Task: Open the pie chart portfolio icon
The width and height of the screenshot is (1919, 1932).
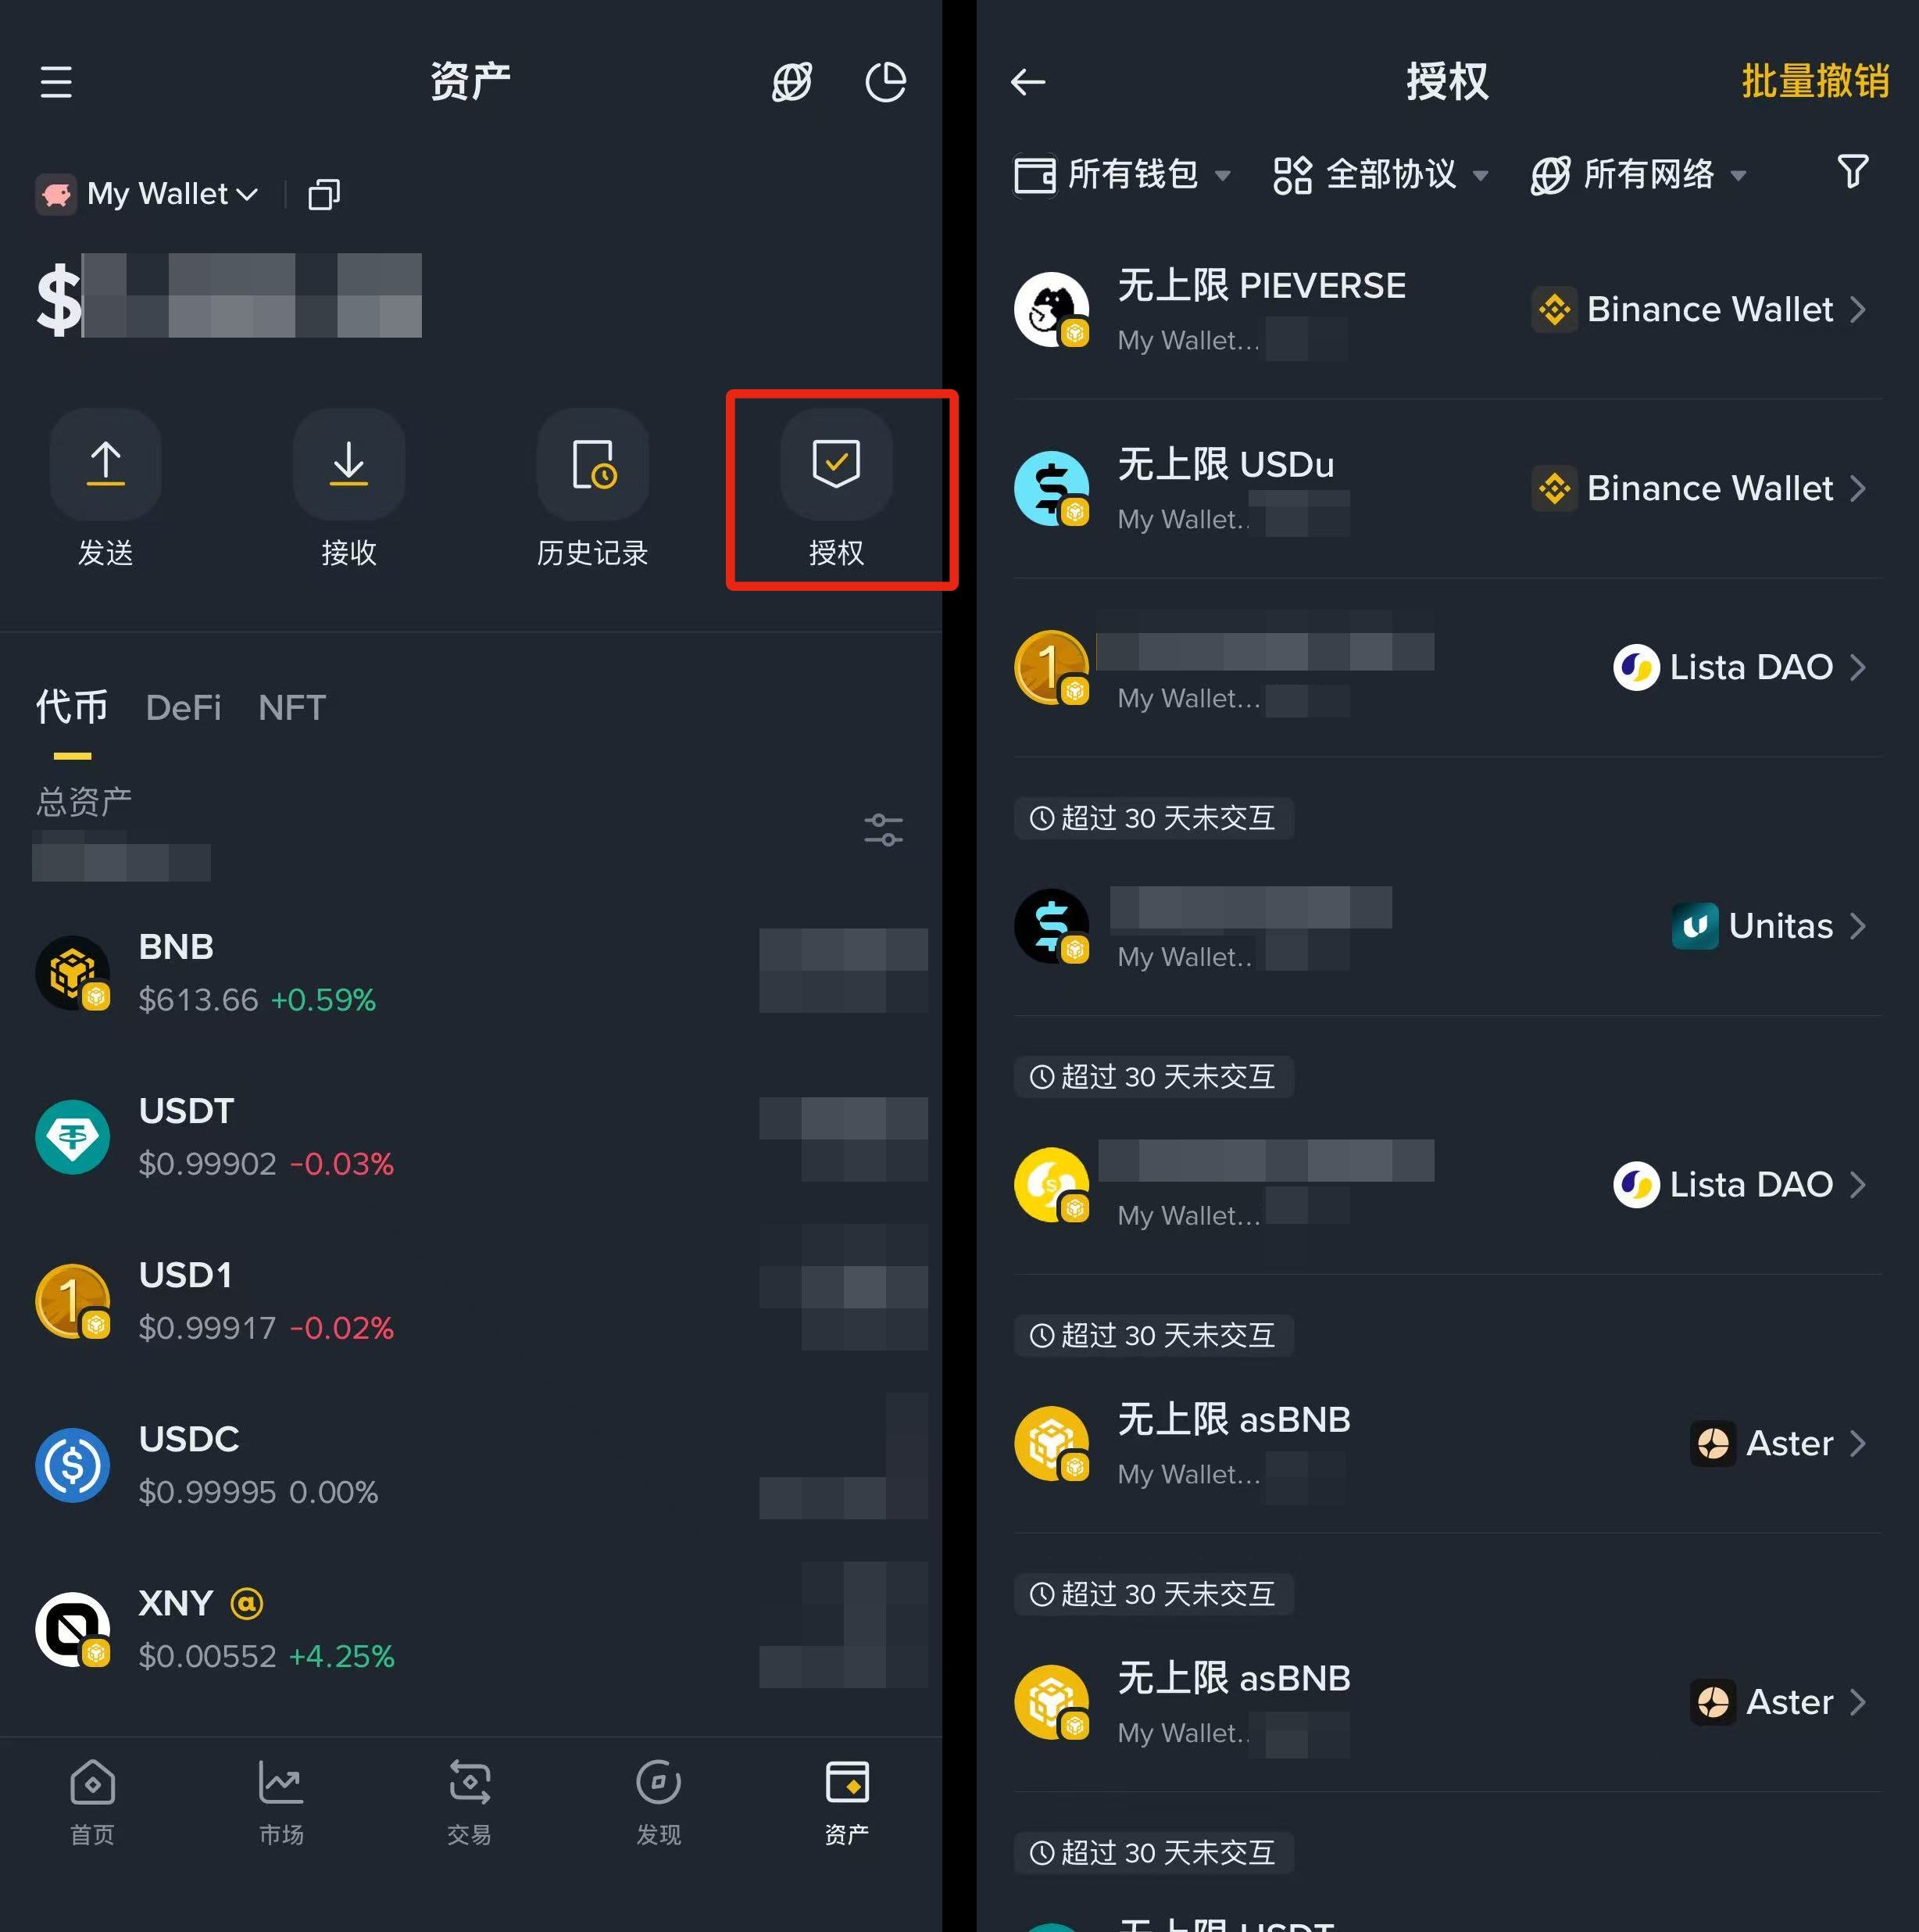Action: [x=886, y=82]
